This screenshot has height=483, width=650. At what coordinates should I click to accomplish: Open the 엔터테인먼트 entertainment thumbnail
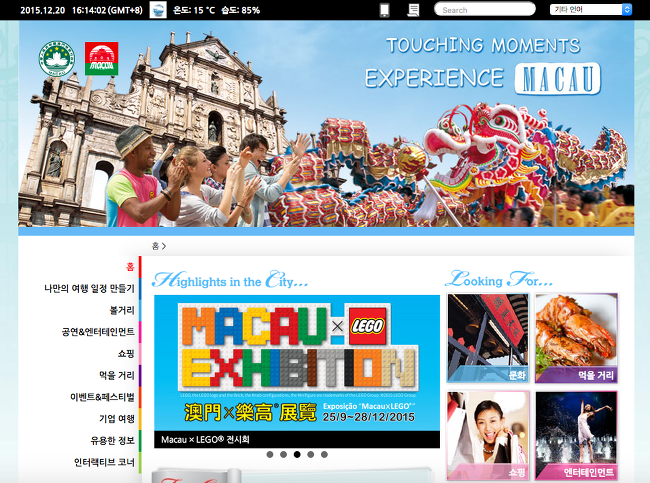coord(576,435)
